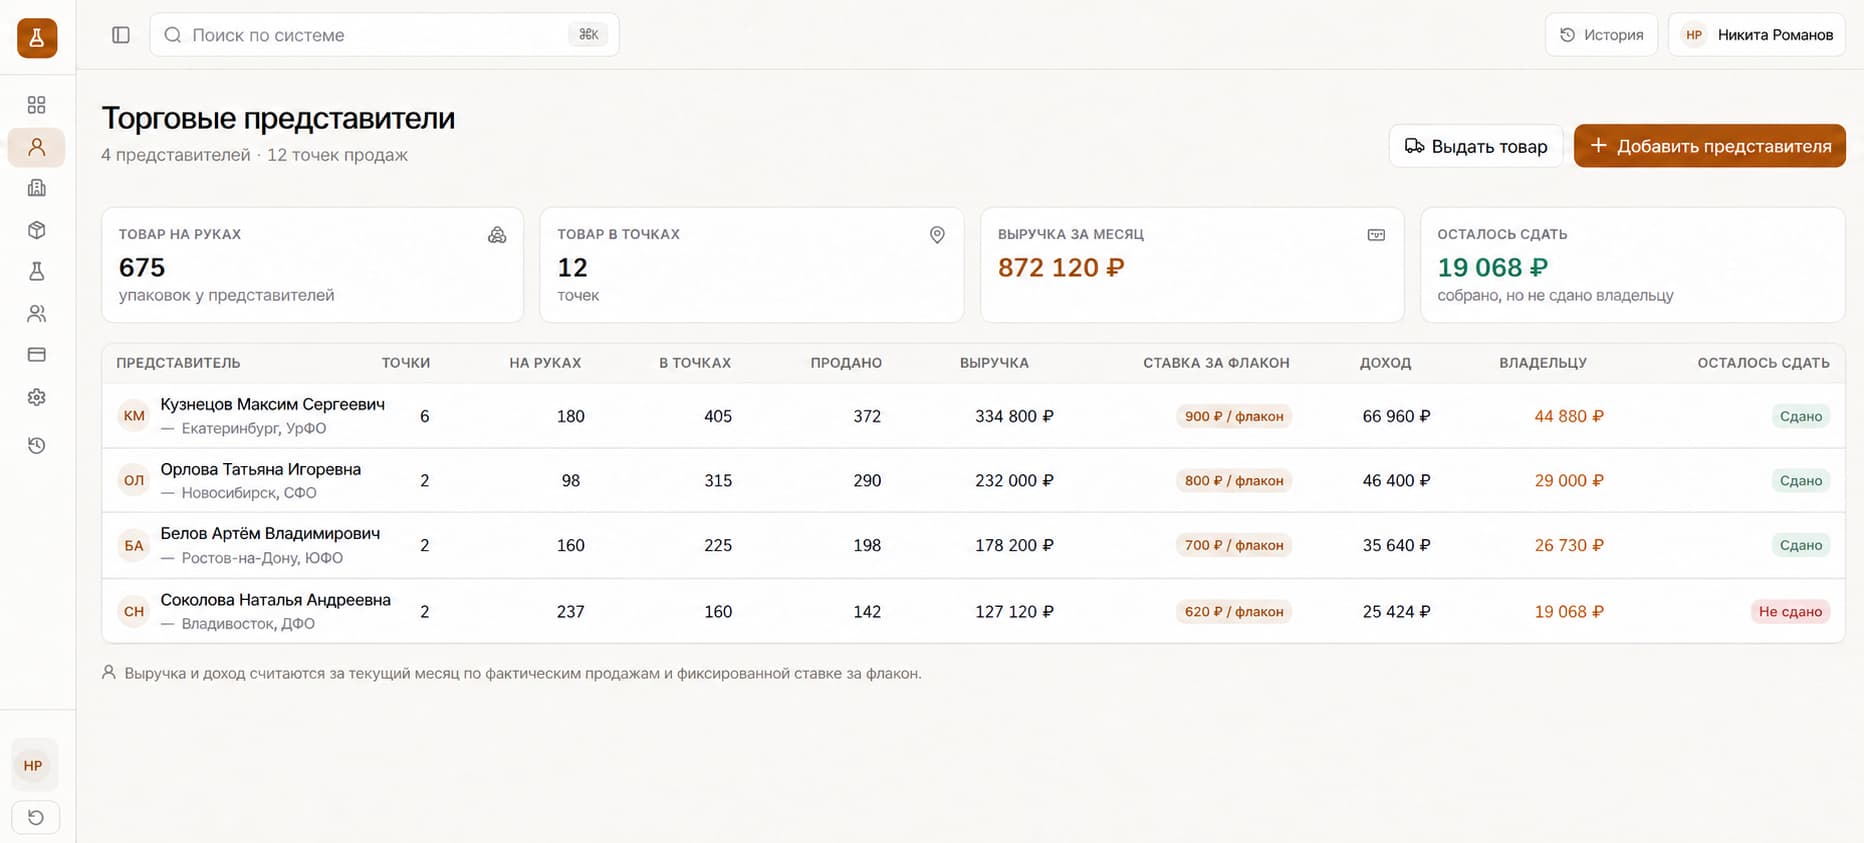Image resolution: width=1864 pixels, height=843 pixels.
Task: Click the HP avatar at sidebar bottom
Action: tap(33, 766)
